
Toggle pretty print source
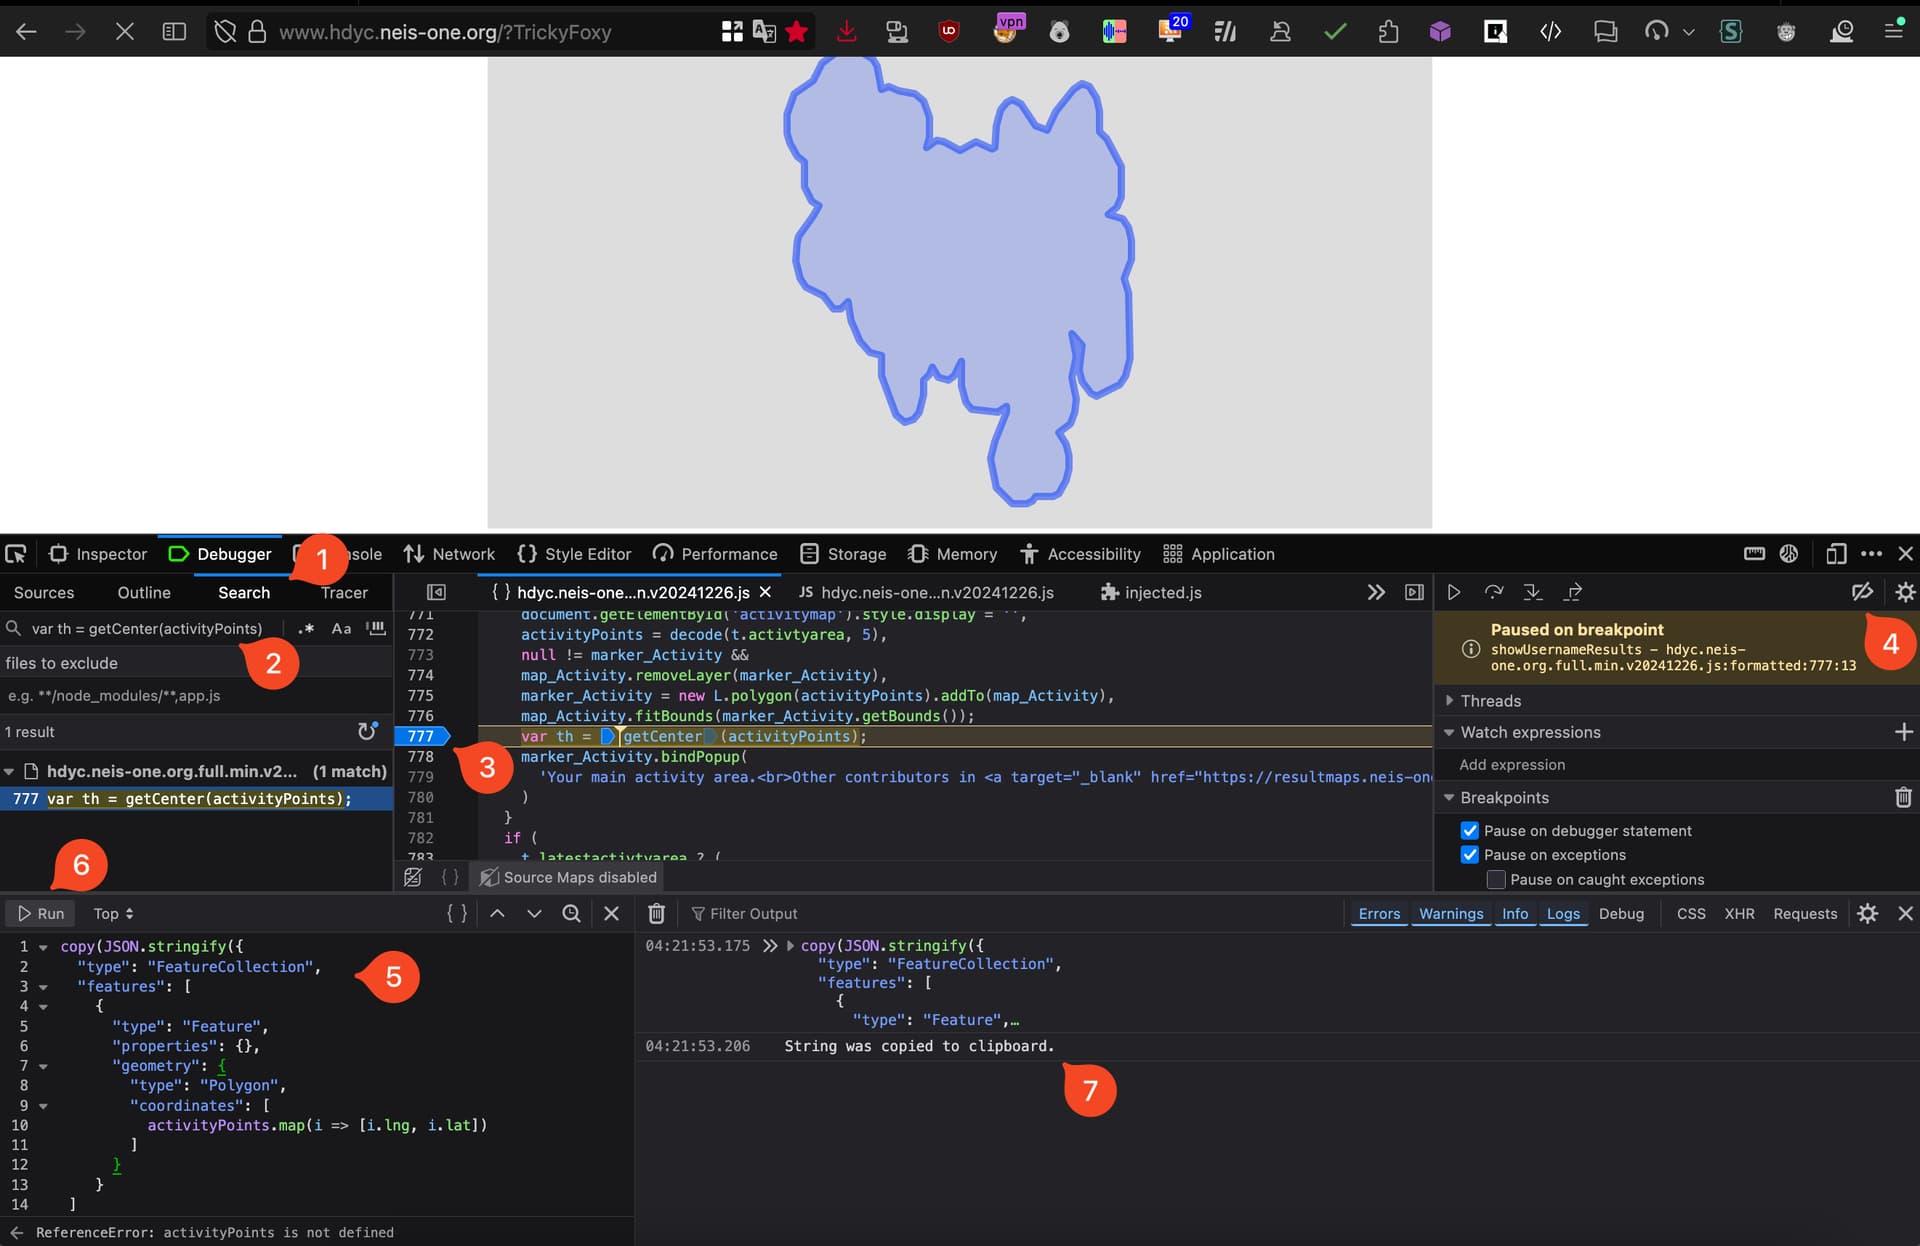pos(450,877)
